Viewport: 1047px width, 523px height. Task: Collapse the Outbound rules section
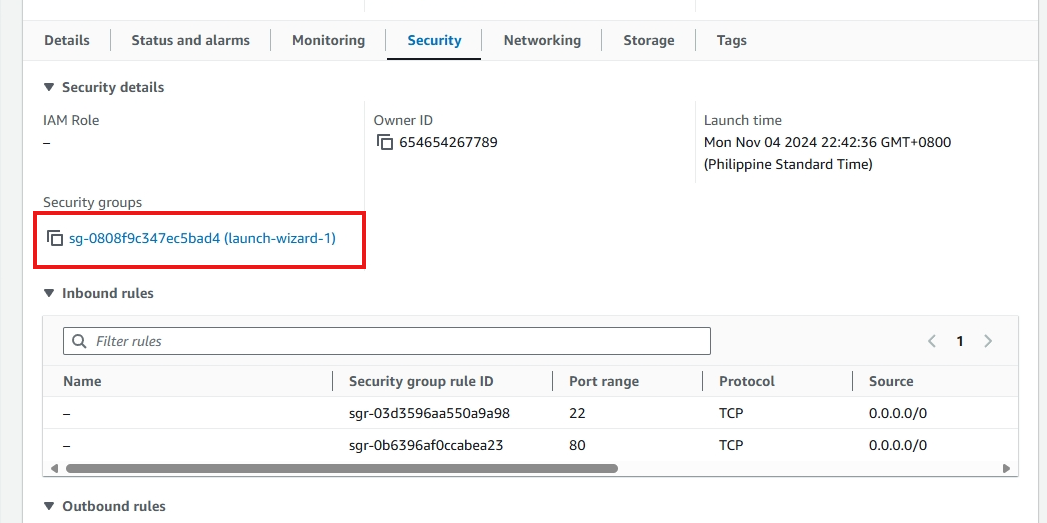tap(49, 507)
